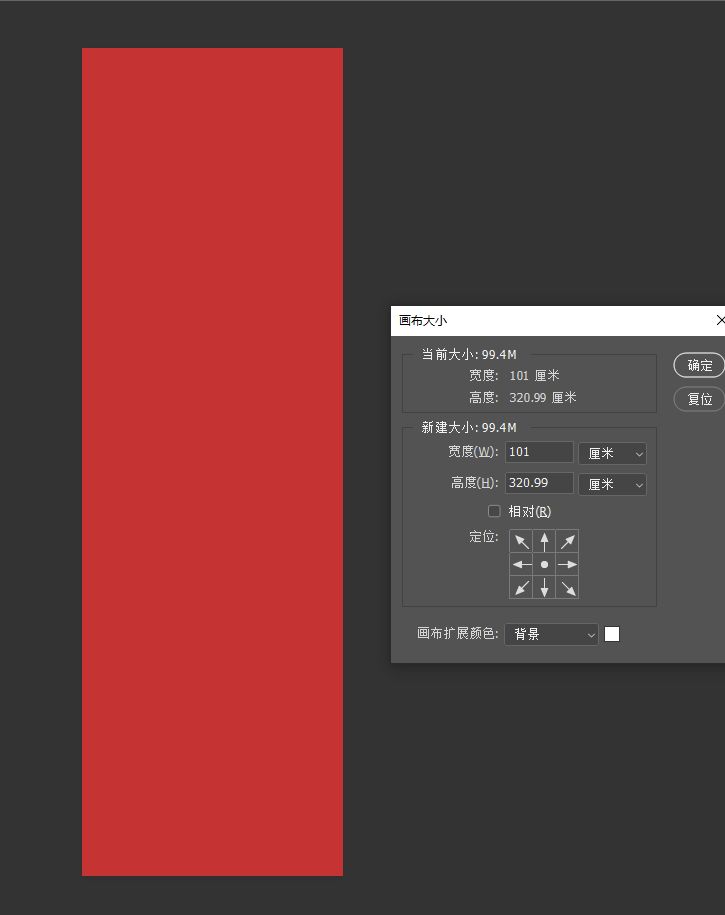This screenshot has width=725, height=915.
Task: Open the 画布扩展颜色 背景 dropdown
Action: [x=552, y=634]
